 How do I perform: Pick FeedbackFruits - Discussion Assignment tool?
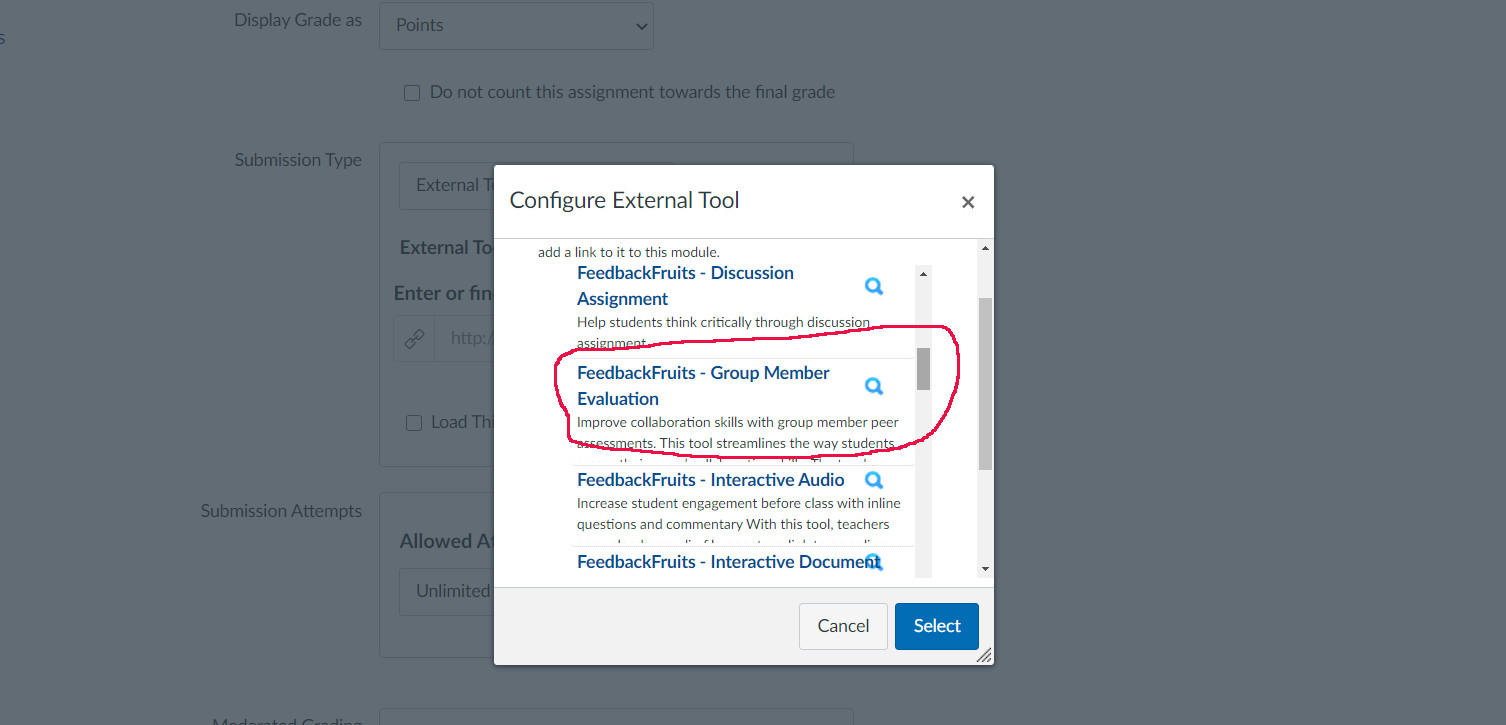pyautogui.click(x=685, y=285)
